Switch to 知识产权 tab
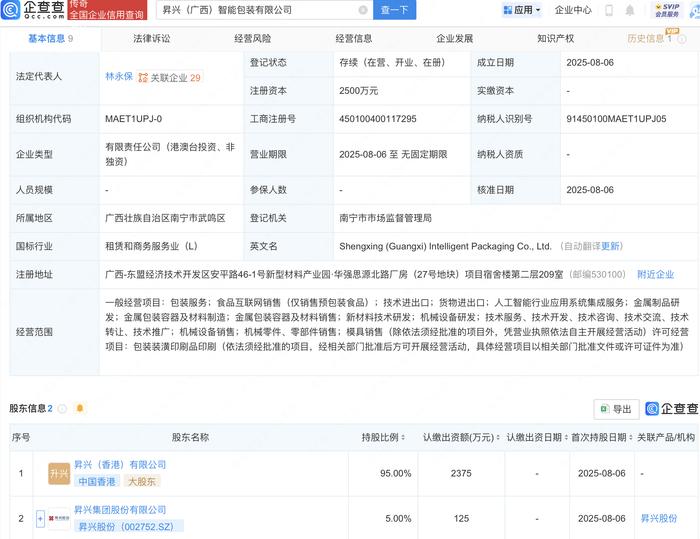 [555, 39]
